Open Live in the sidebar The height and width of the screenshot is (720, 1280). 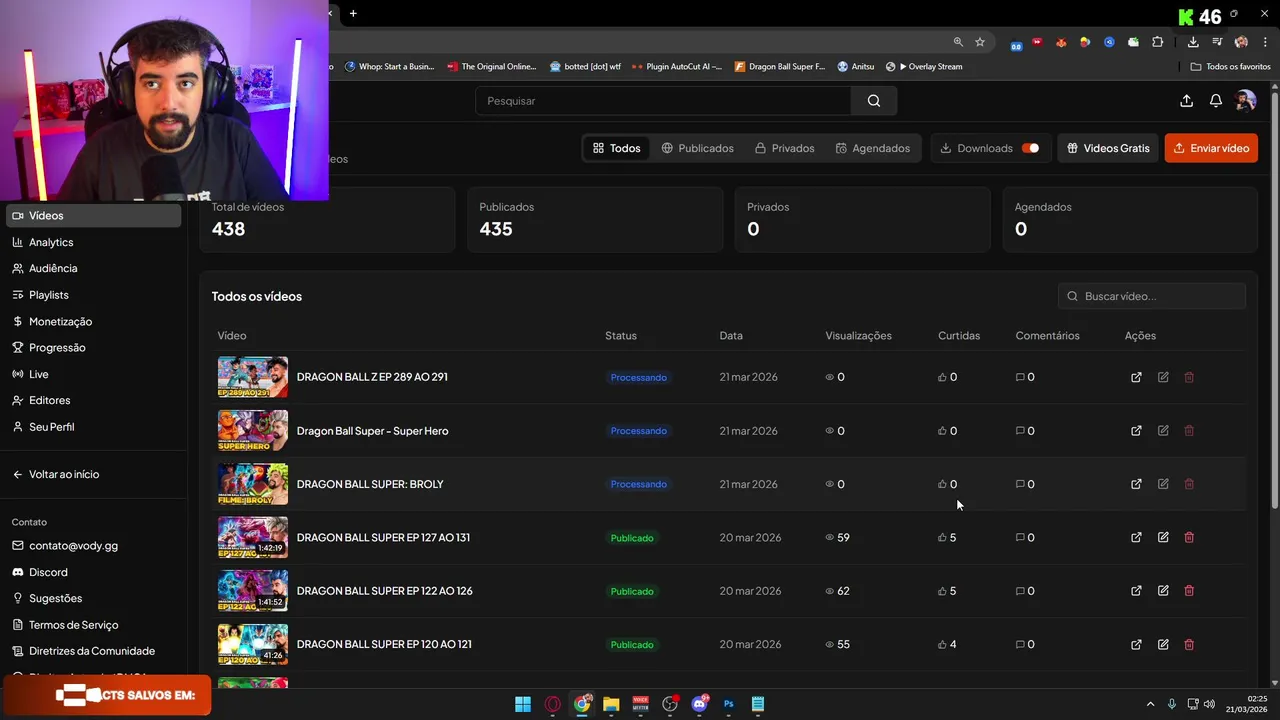pyautogui.click(x=94, y=374)
